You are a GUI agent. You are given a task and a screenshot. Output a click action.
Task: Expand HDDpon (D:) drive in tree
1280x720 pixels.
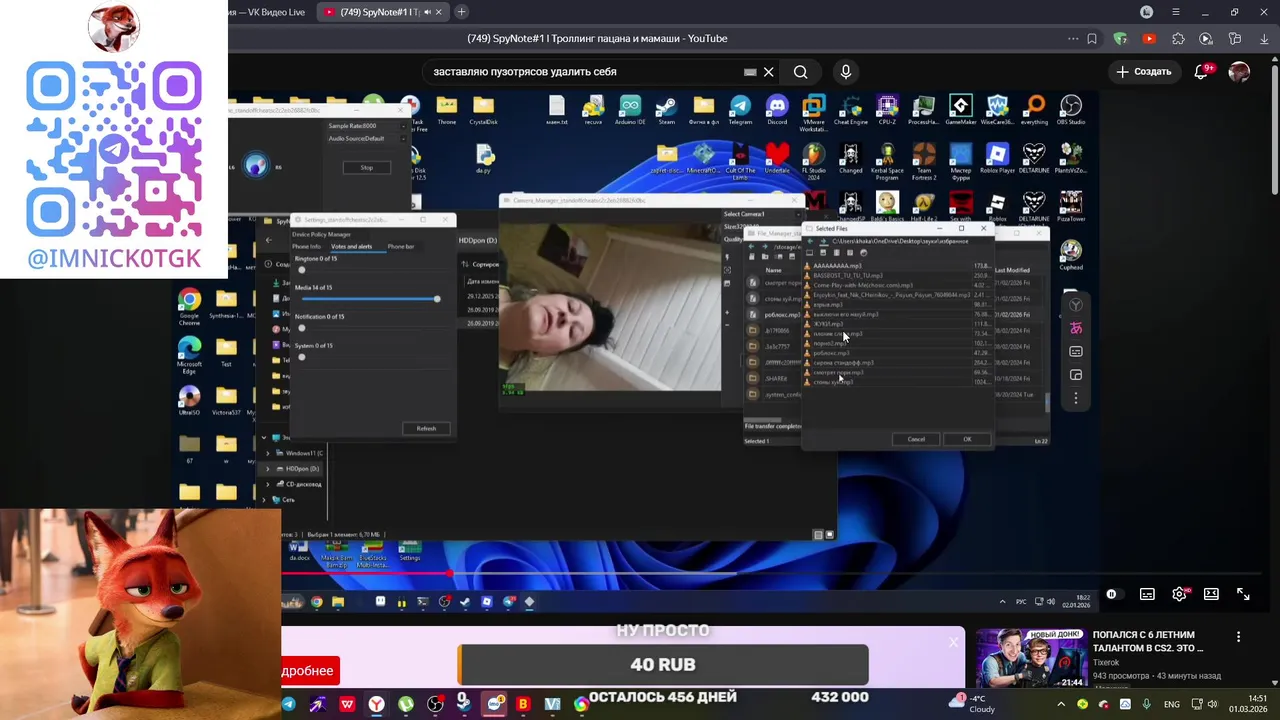coord(267,468)
